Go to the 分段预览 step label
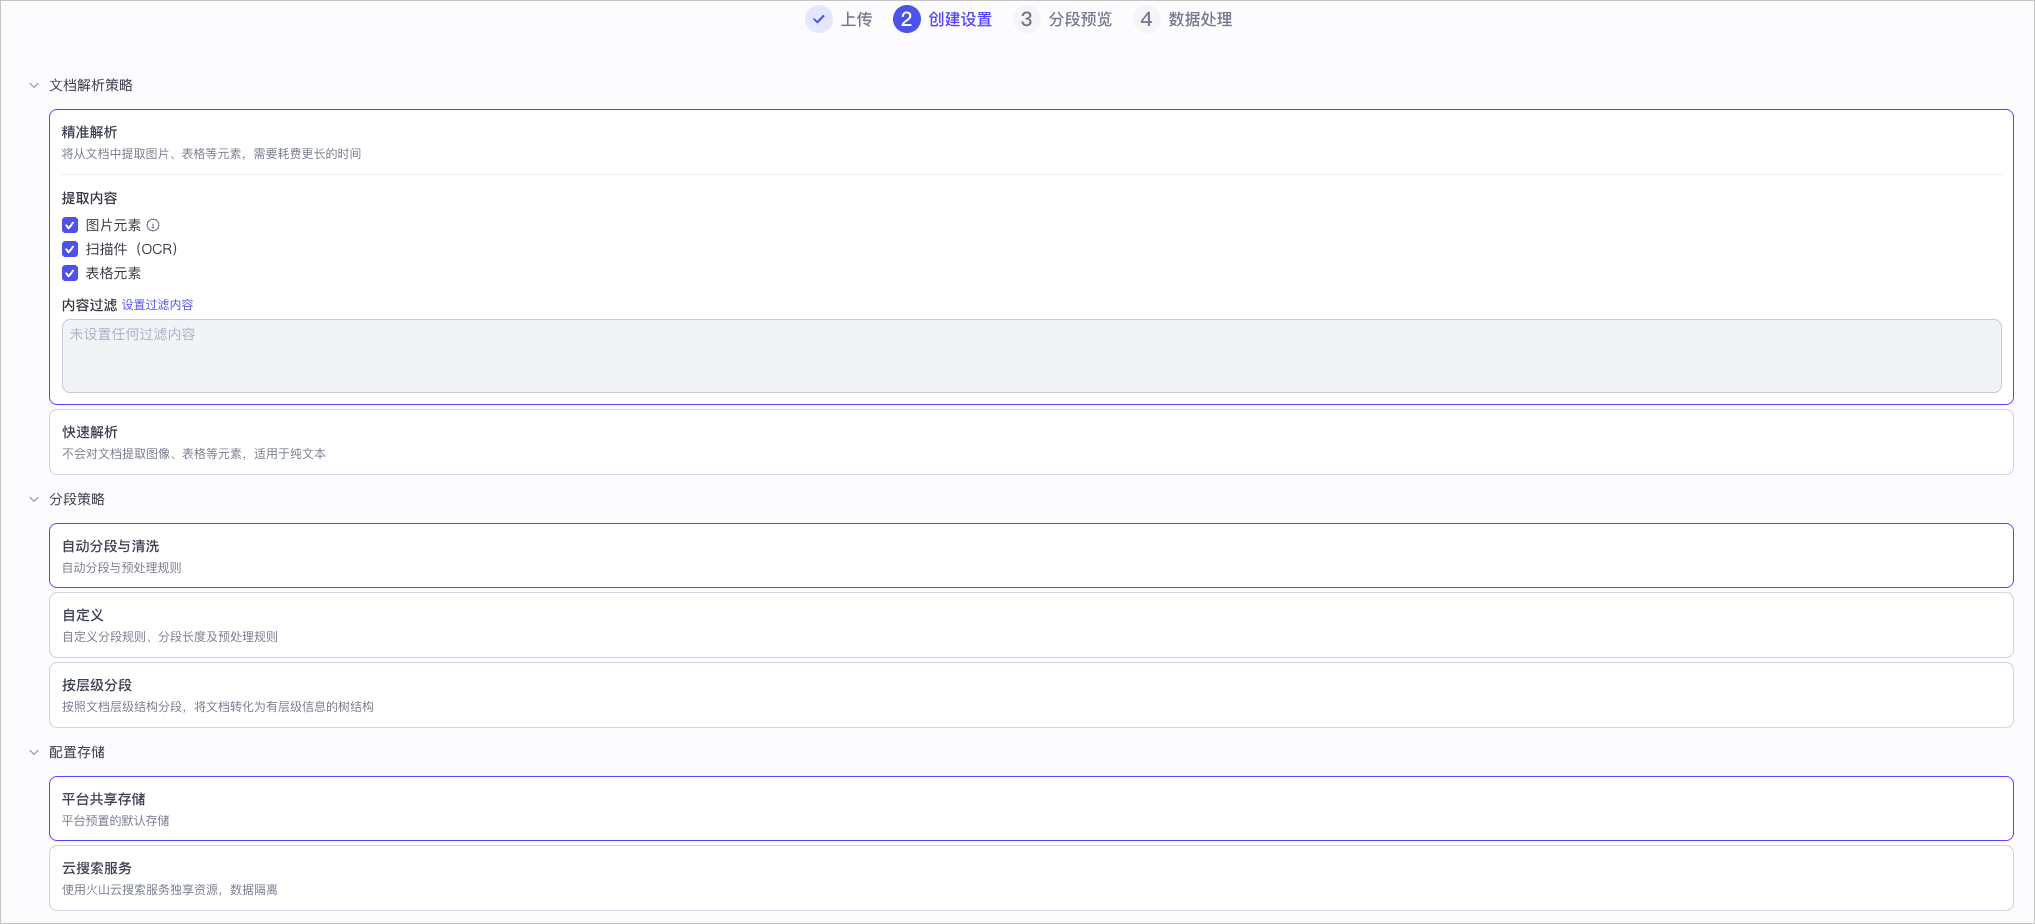2035x924 pixels. [x=1080, y=19]
